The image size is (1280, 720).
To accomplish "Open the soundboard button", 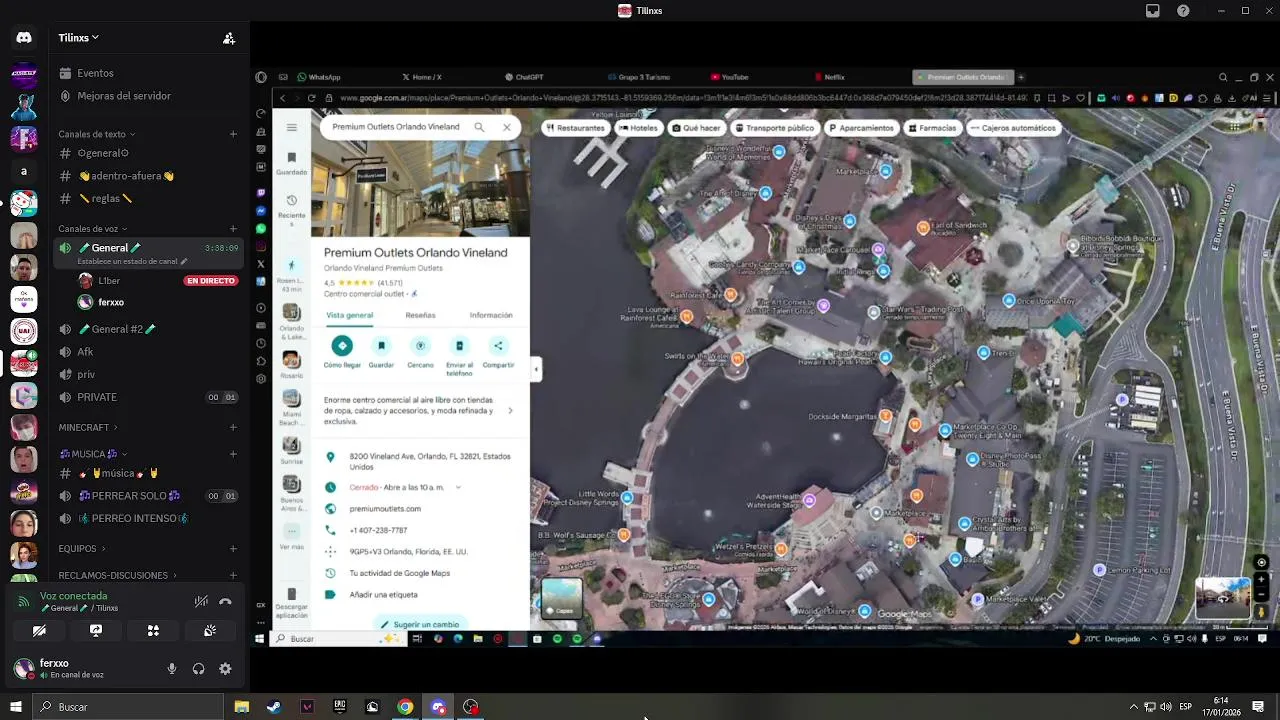I will 210,631.
